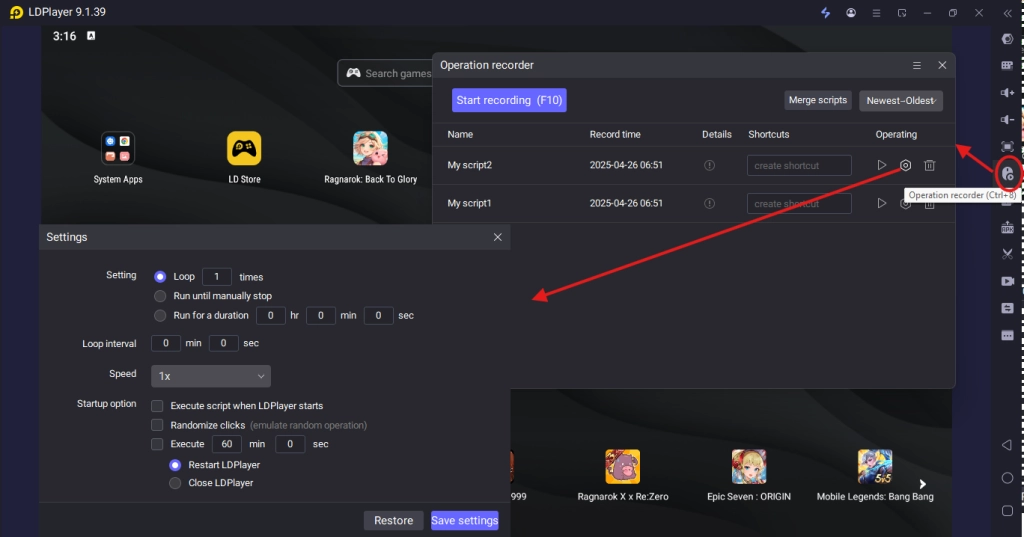Increase volume using the sidebar icon
Viewport: 1024px width, 537px height.
pyautogui.click(x=1008, y=93)
